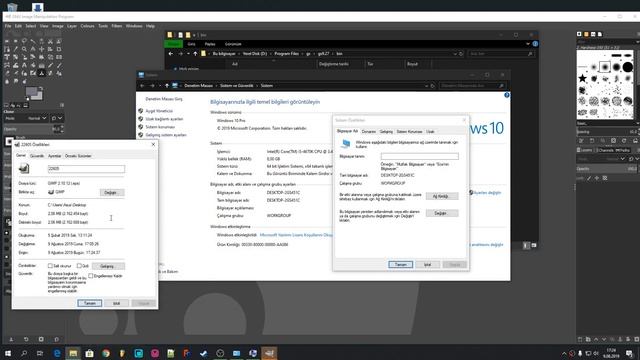
Task: Tick the Engellemeyi Kaldır checkbox
Action: [91, 276]
